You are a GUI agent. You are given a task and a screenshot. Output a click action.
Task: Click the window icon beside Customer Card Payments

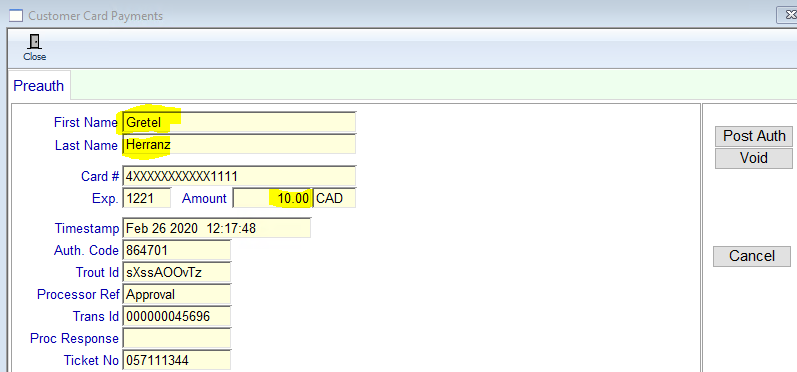pos(16,16)
